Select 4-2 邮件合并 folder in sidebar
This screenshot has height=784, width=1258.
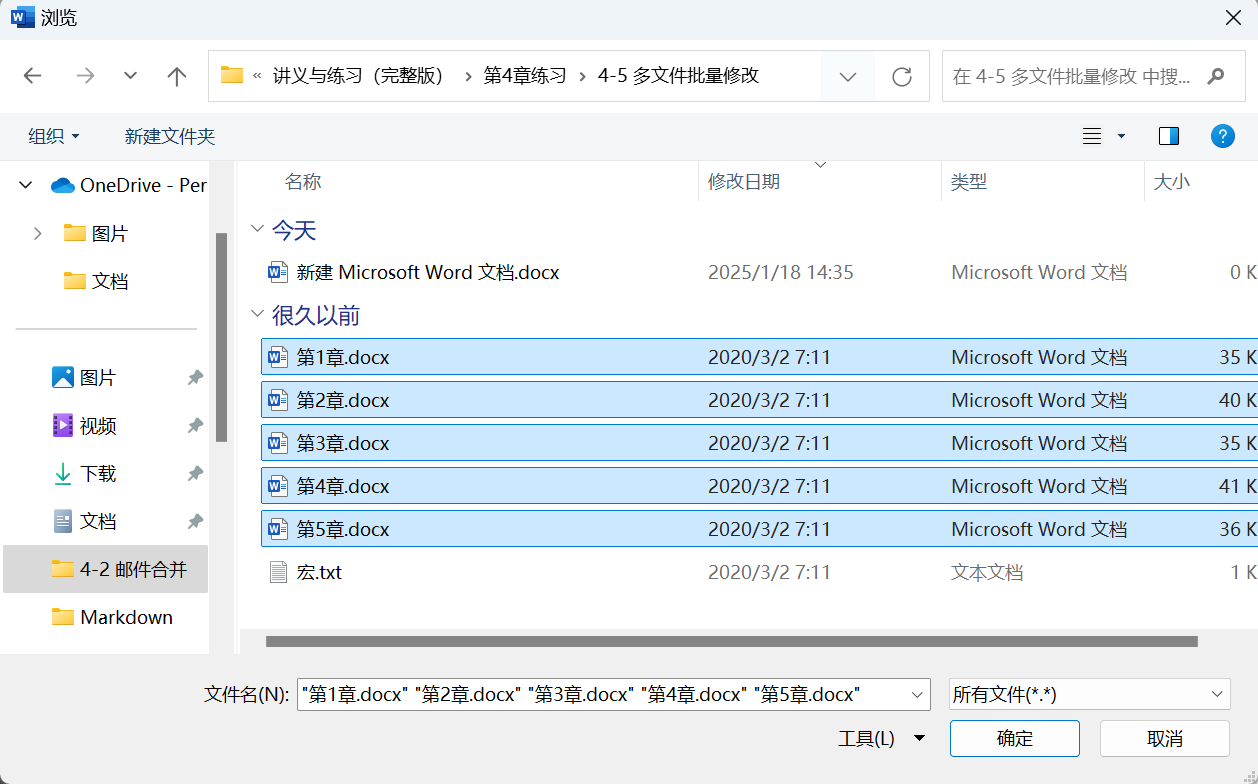point(105,569)
